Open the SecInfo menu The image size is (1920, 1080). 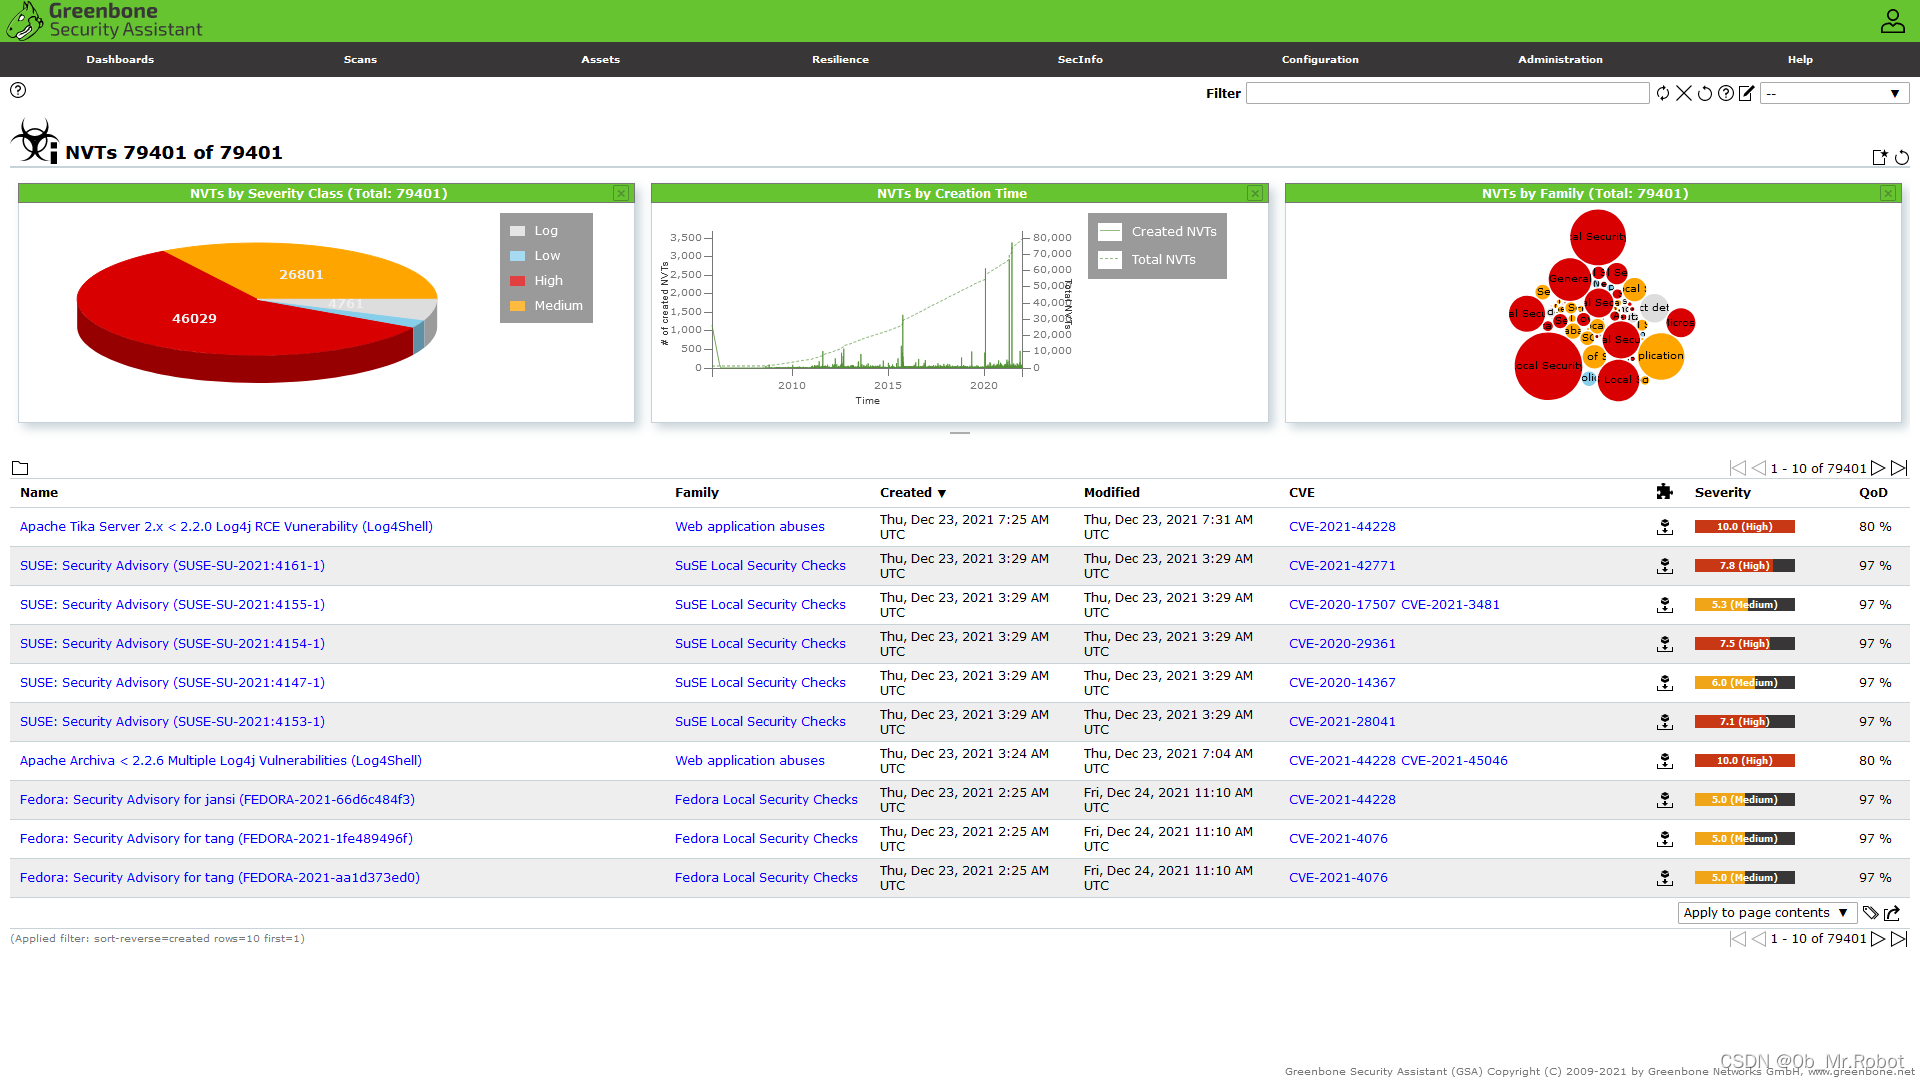point(1080,60)
